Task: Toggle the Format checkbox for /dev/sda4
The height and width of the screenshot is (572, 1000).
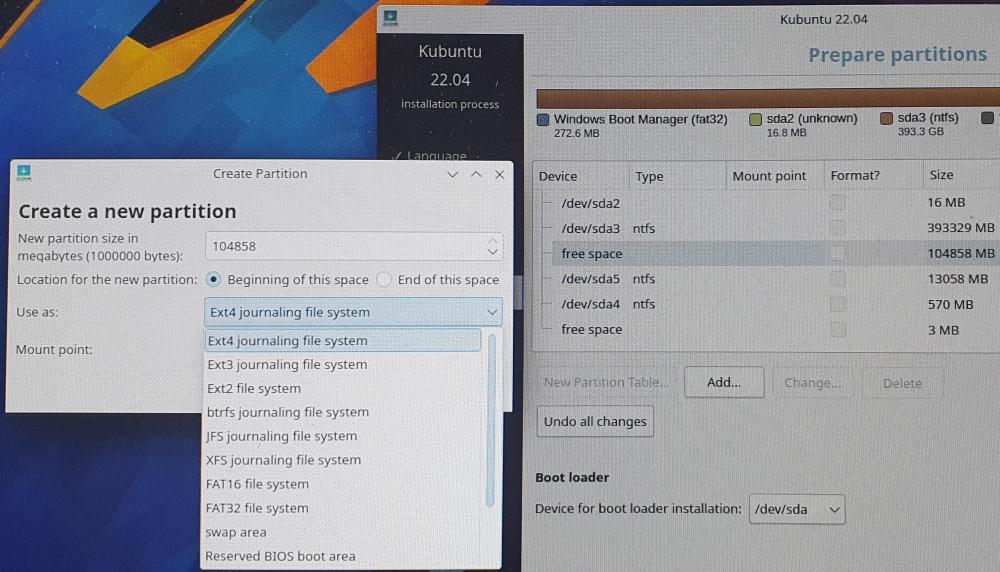Action: tap(837, 304)
